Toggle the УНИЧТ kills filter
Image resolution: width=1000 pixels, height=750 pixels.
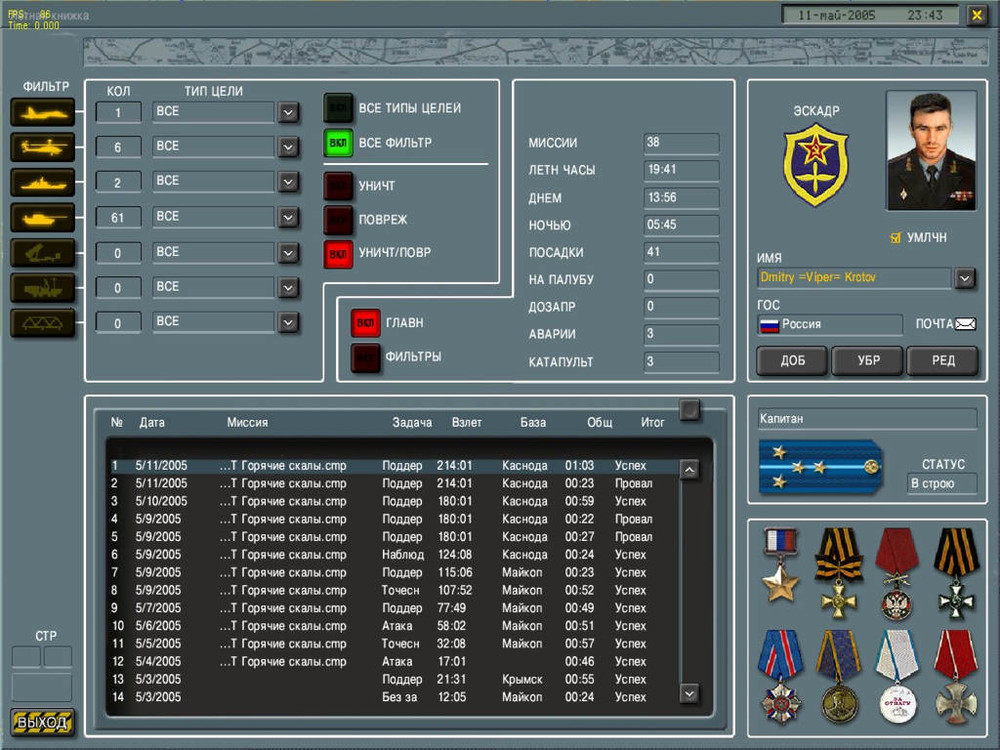point(337,187)
